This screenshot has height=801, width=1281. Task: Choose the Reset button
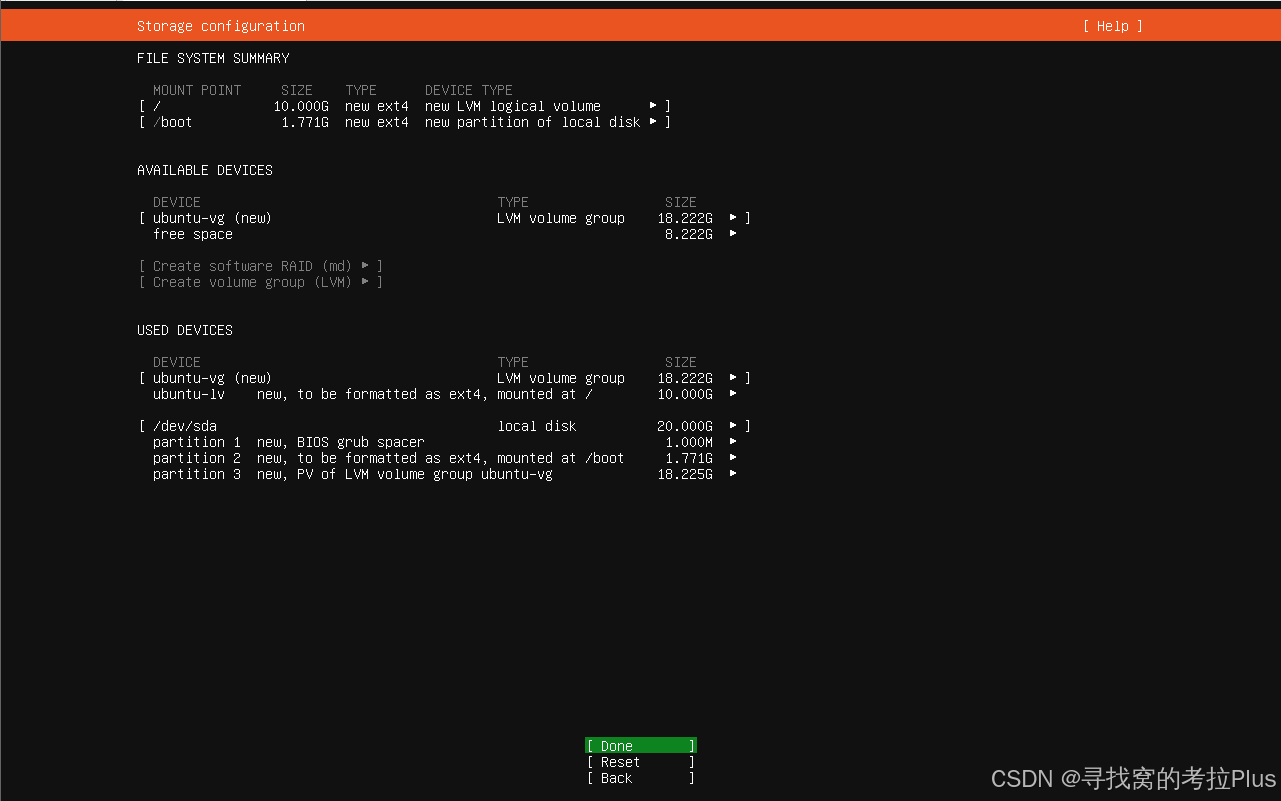click(x=641, y=762)
